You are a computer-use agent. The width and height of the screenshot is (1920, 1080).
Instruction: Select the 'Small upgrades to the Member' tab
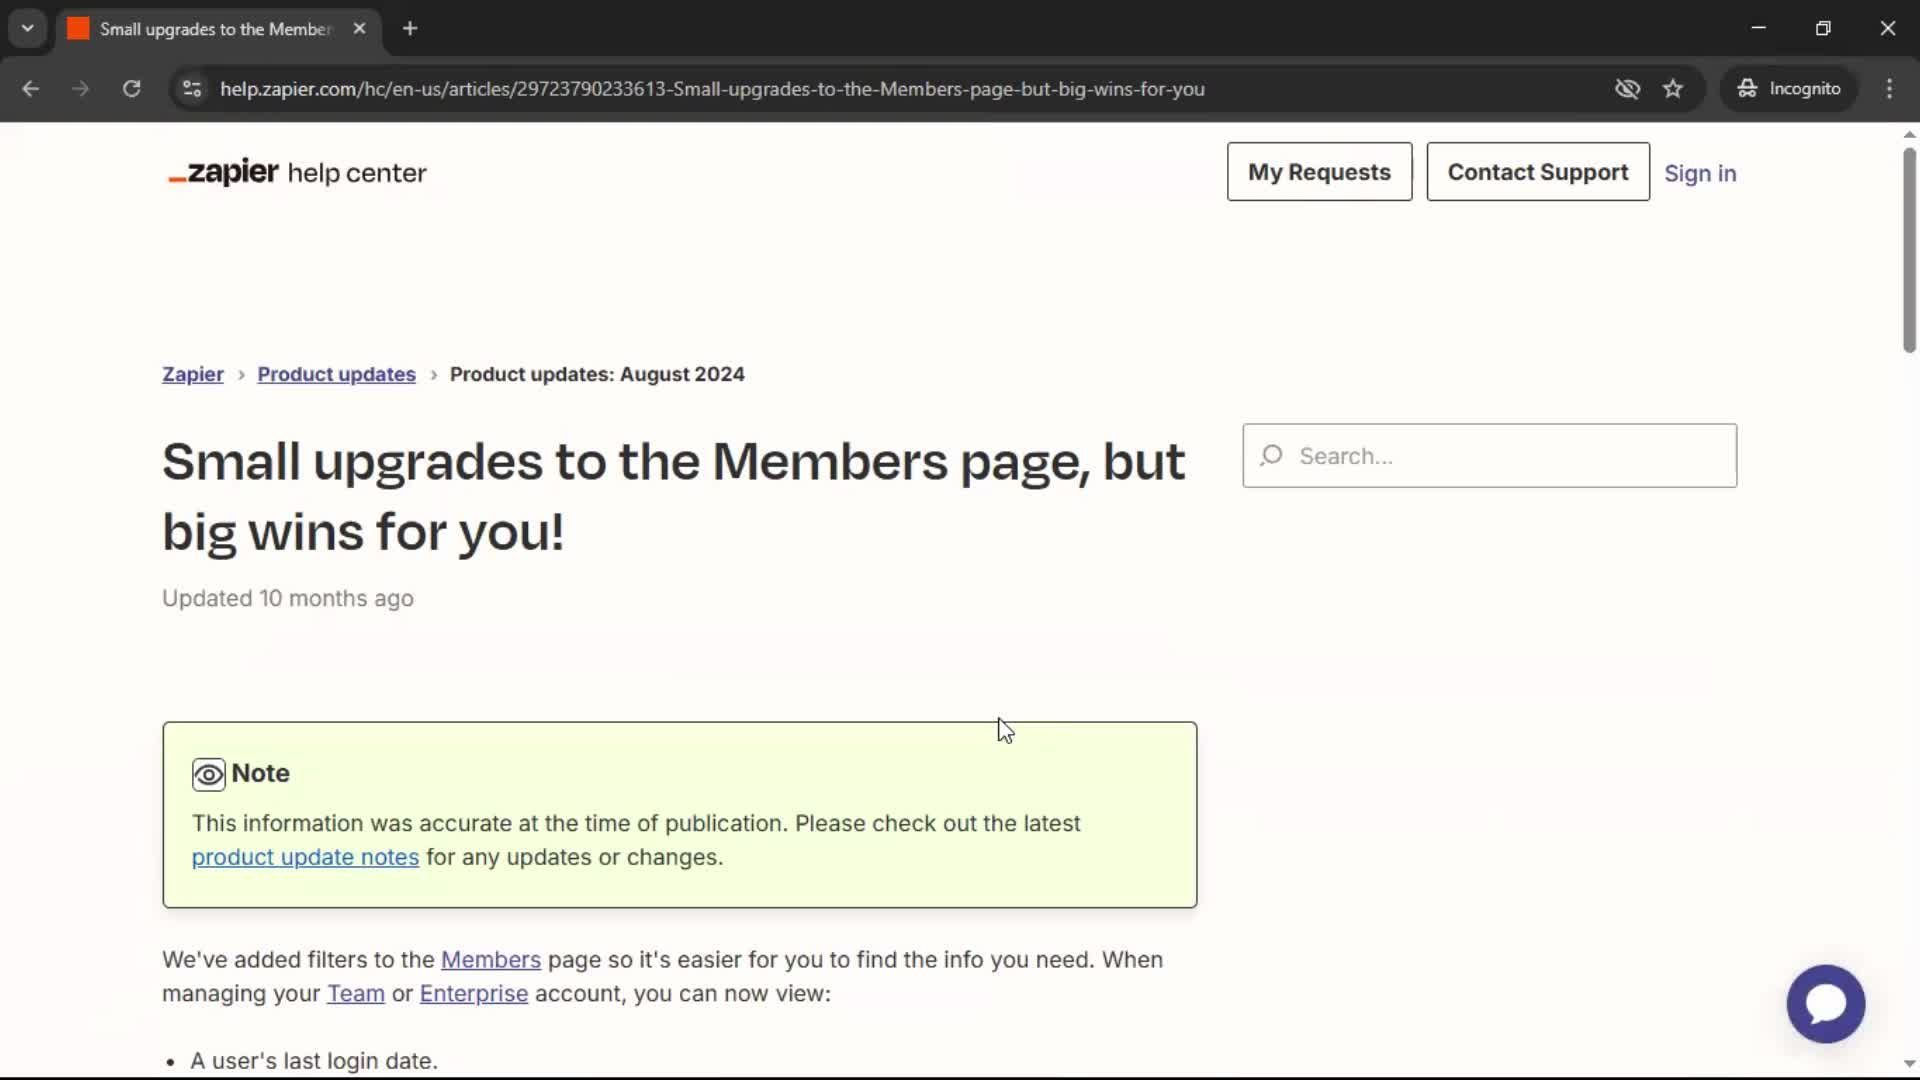tap(215, 29)
